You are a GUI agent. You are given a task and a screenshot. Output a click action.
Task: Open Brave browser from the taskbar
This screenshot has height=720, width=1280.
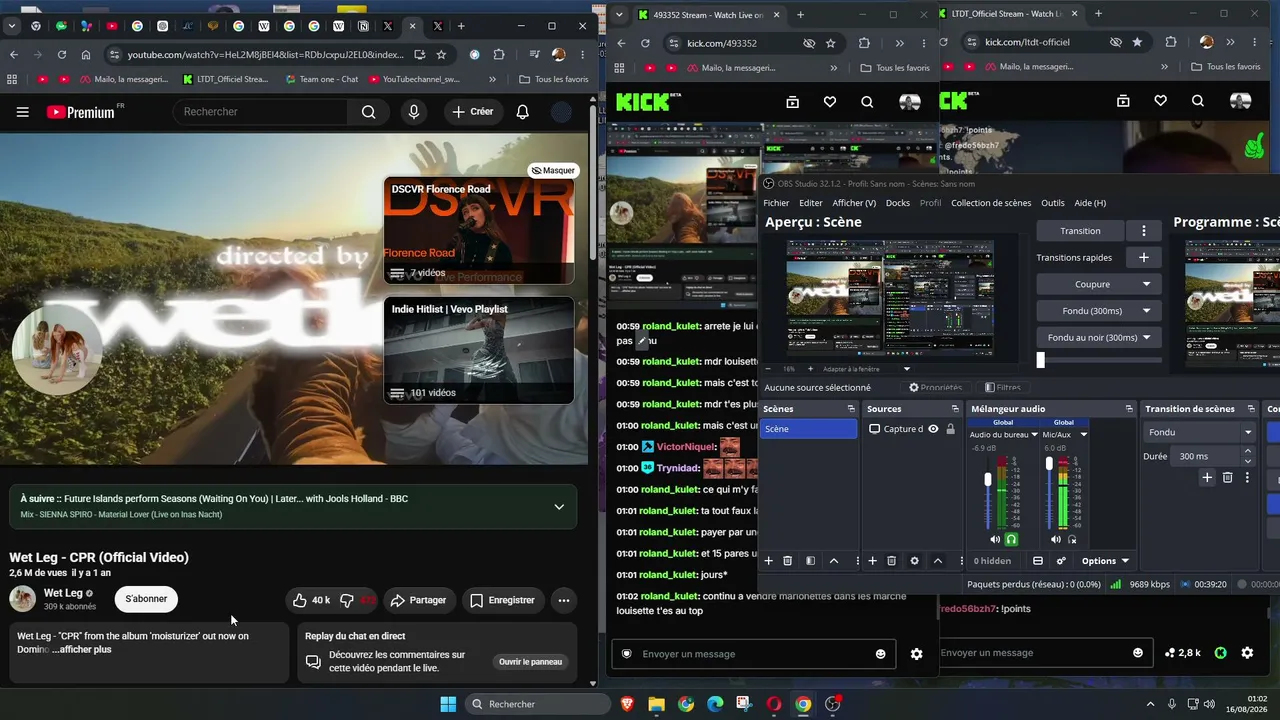[x=627, y=704]
